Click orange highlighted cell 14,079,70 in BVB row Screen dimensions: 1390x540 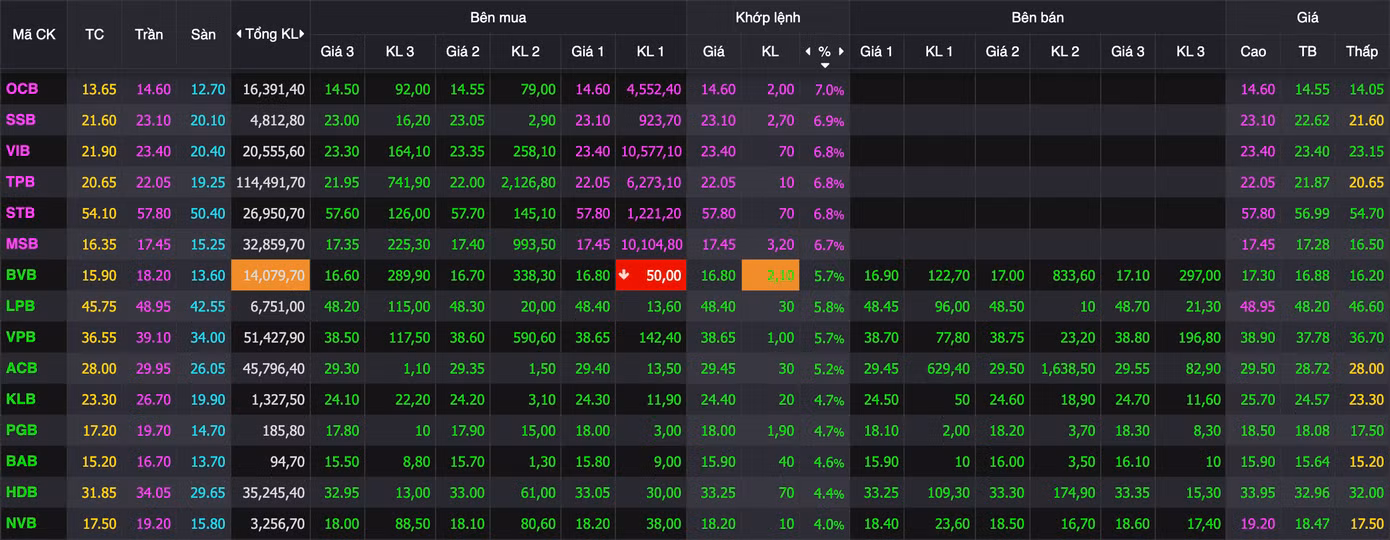coord(271,275)
